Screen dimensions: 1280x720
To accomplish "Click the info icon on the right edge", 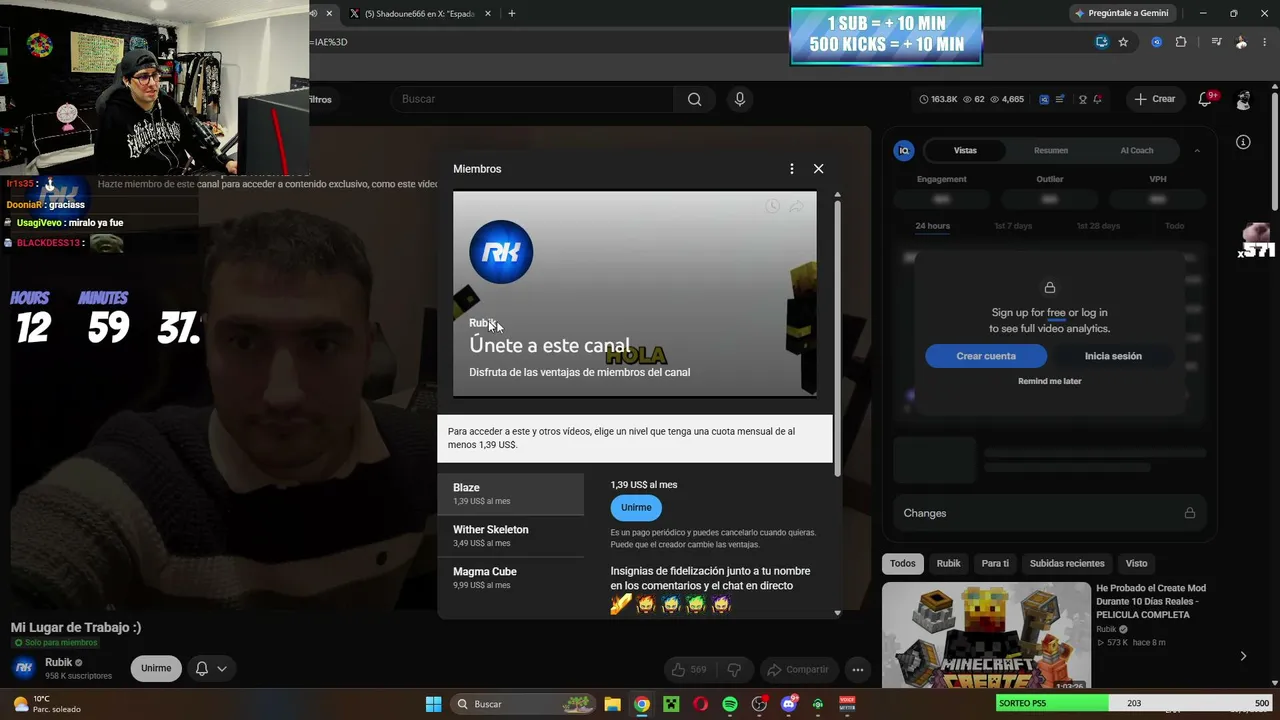I will [x=1243, y=142].
